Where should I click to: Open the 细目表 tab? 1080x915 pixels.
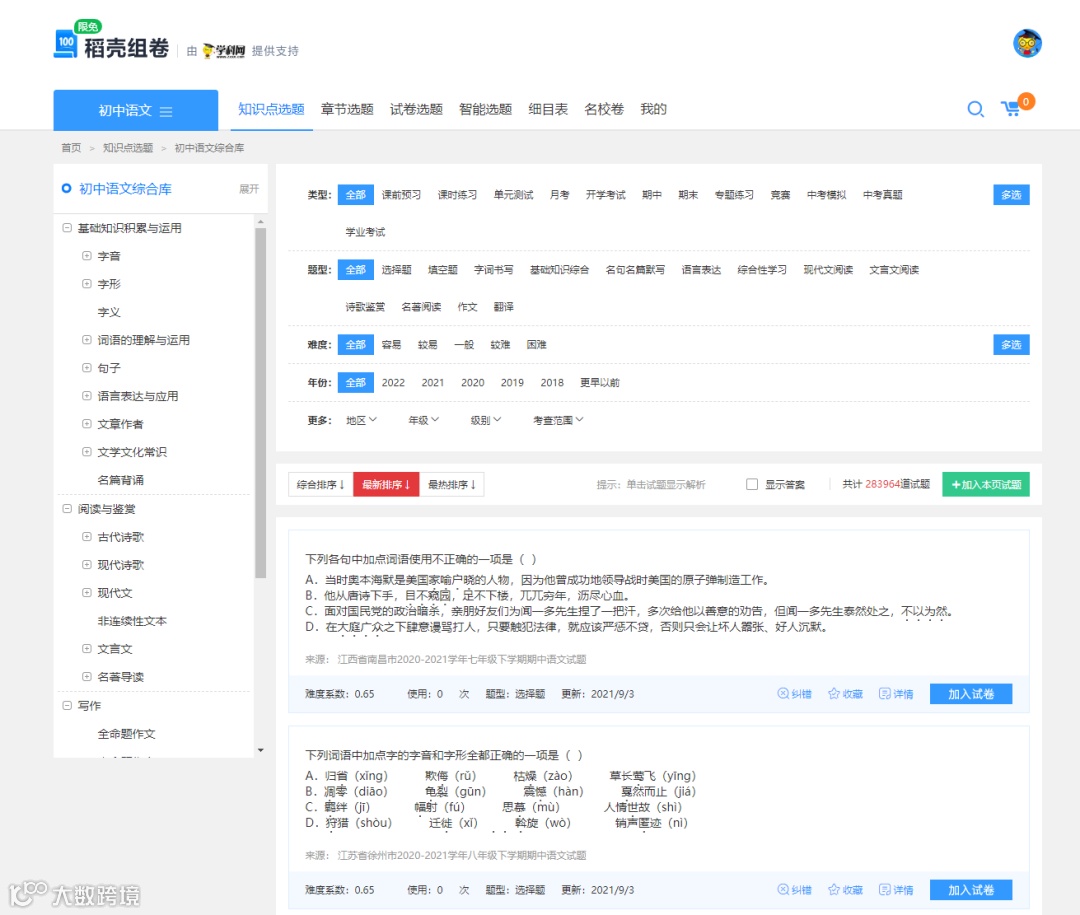[x=548, y=109]
